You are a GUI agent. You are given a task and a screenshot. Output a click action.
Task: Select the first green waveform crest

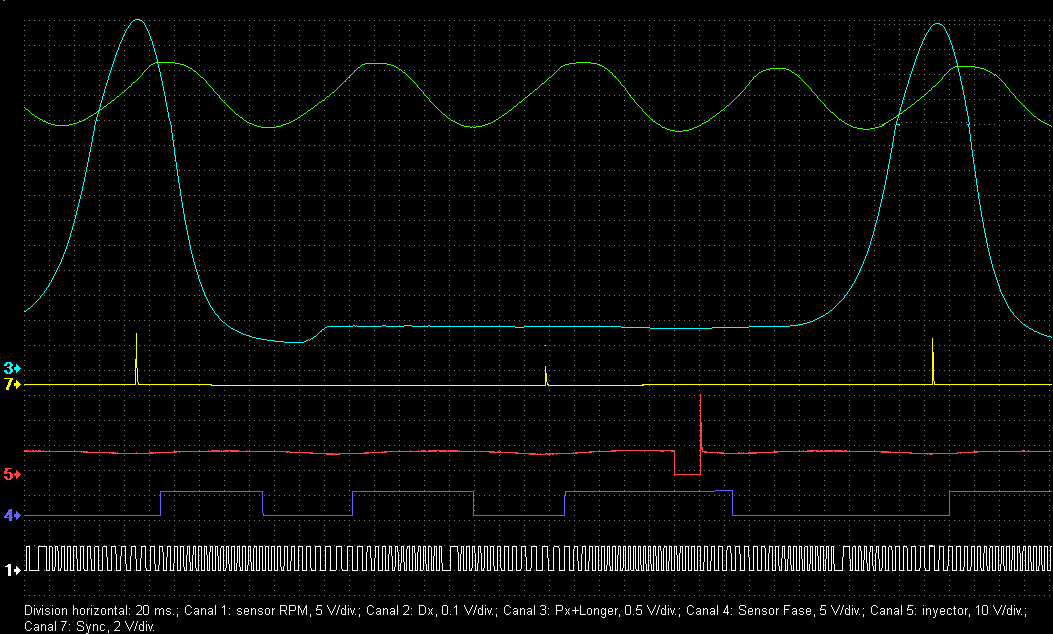tap(166, 63)
